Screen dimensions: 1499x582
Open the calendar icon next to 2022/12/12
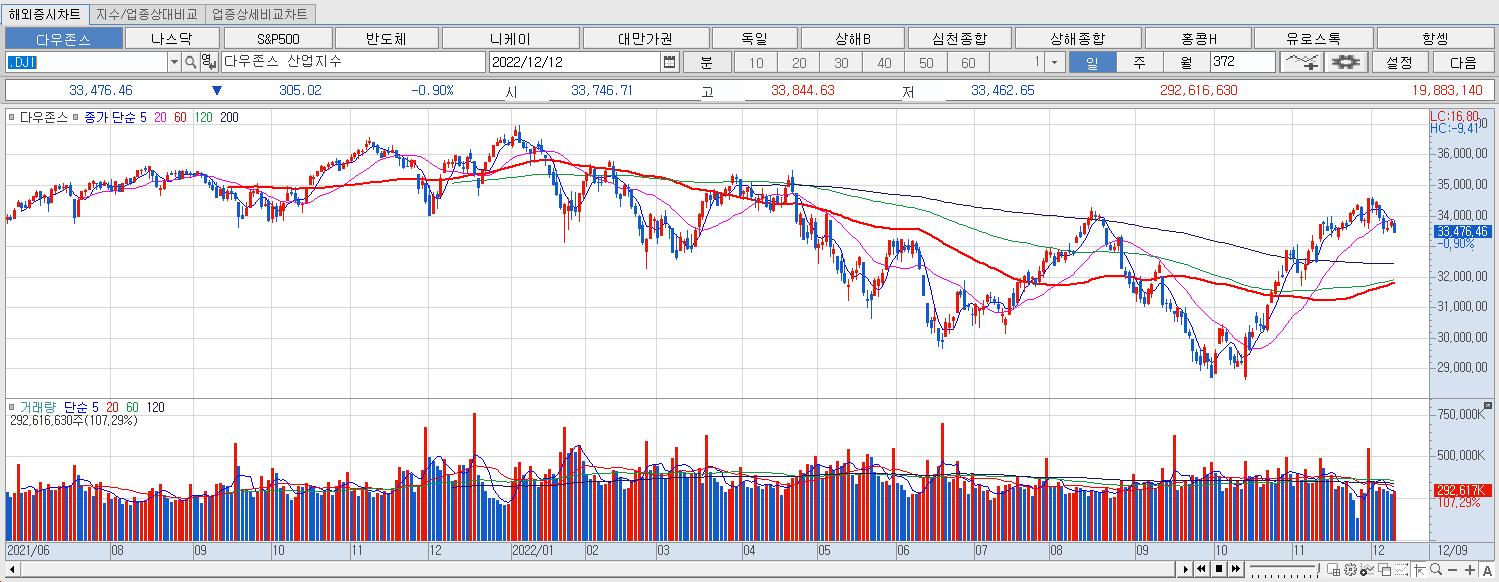[668, 61]
